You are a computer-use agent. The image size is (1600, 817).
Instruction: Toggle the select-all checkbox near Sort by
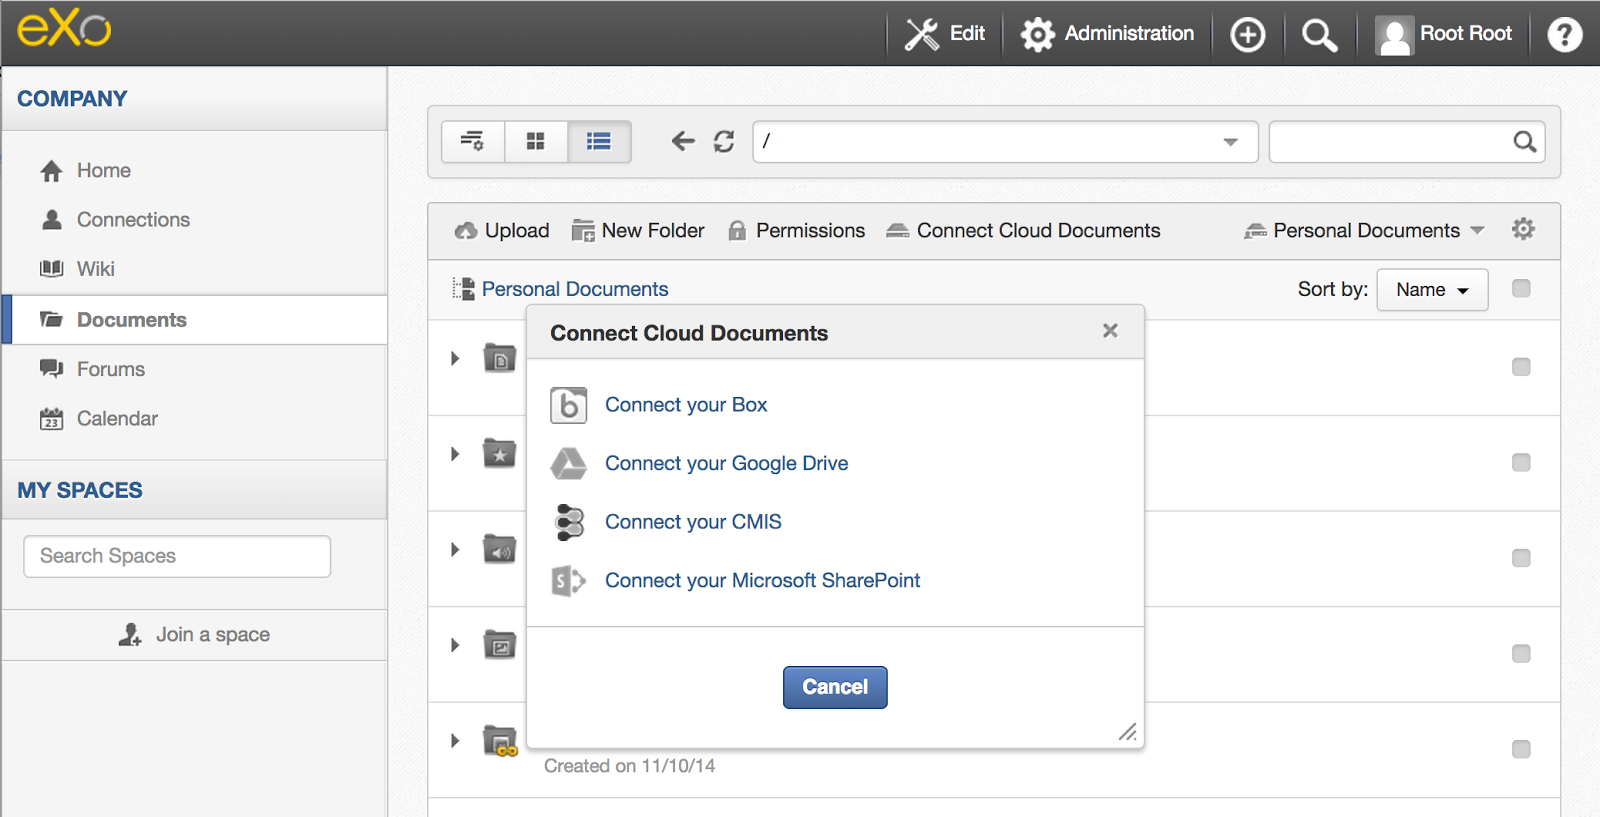[1521, 289]
